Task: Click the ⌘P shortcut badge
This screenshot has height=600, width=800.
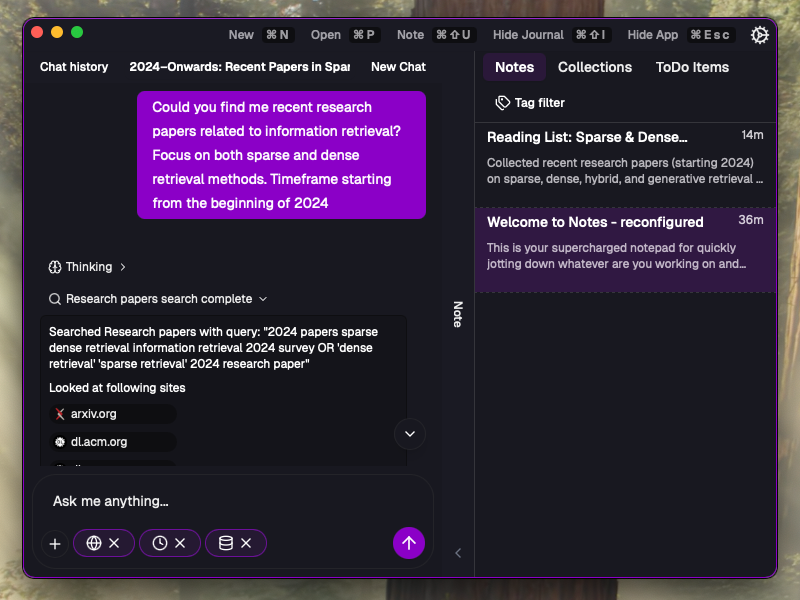Action: tap(364, 35)
